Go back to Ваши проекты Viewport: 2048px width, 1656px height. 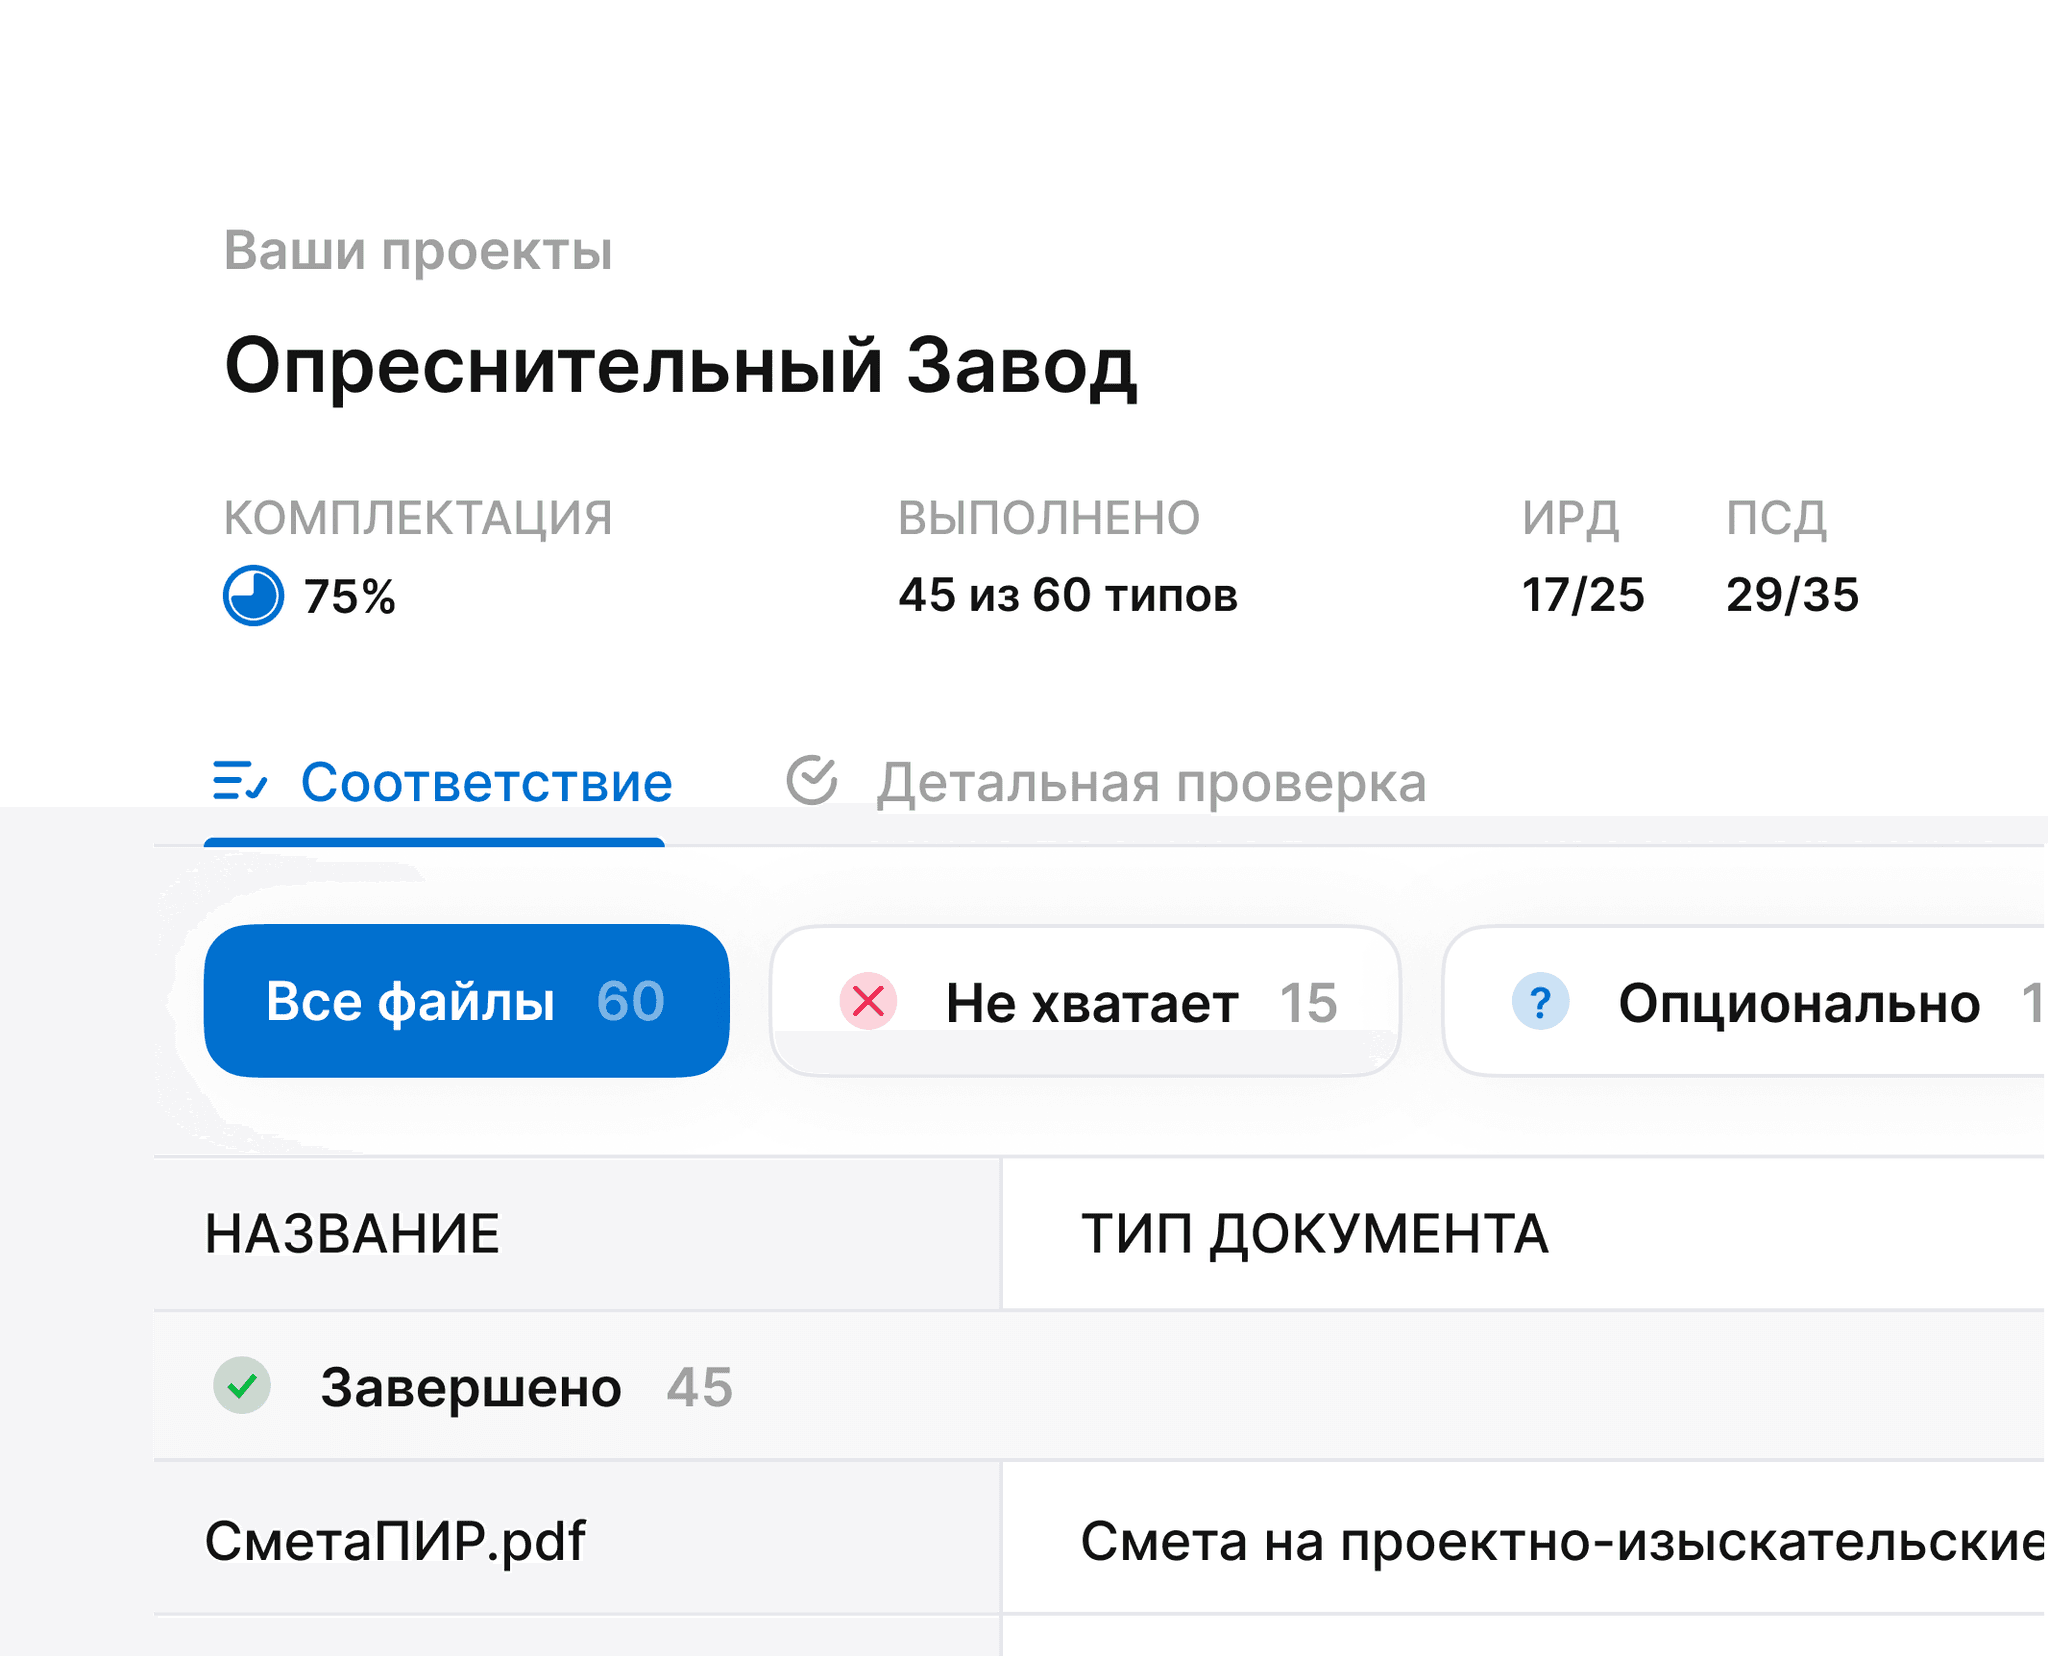(418, 250)
